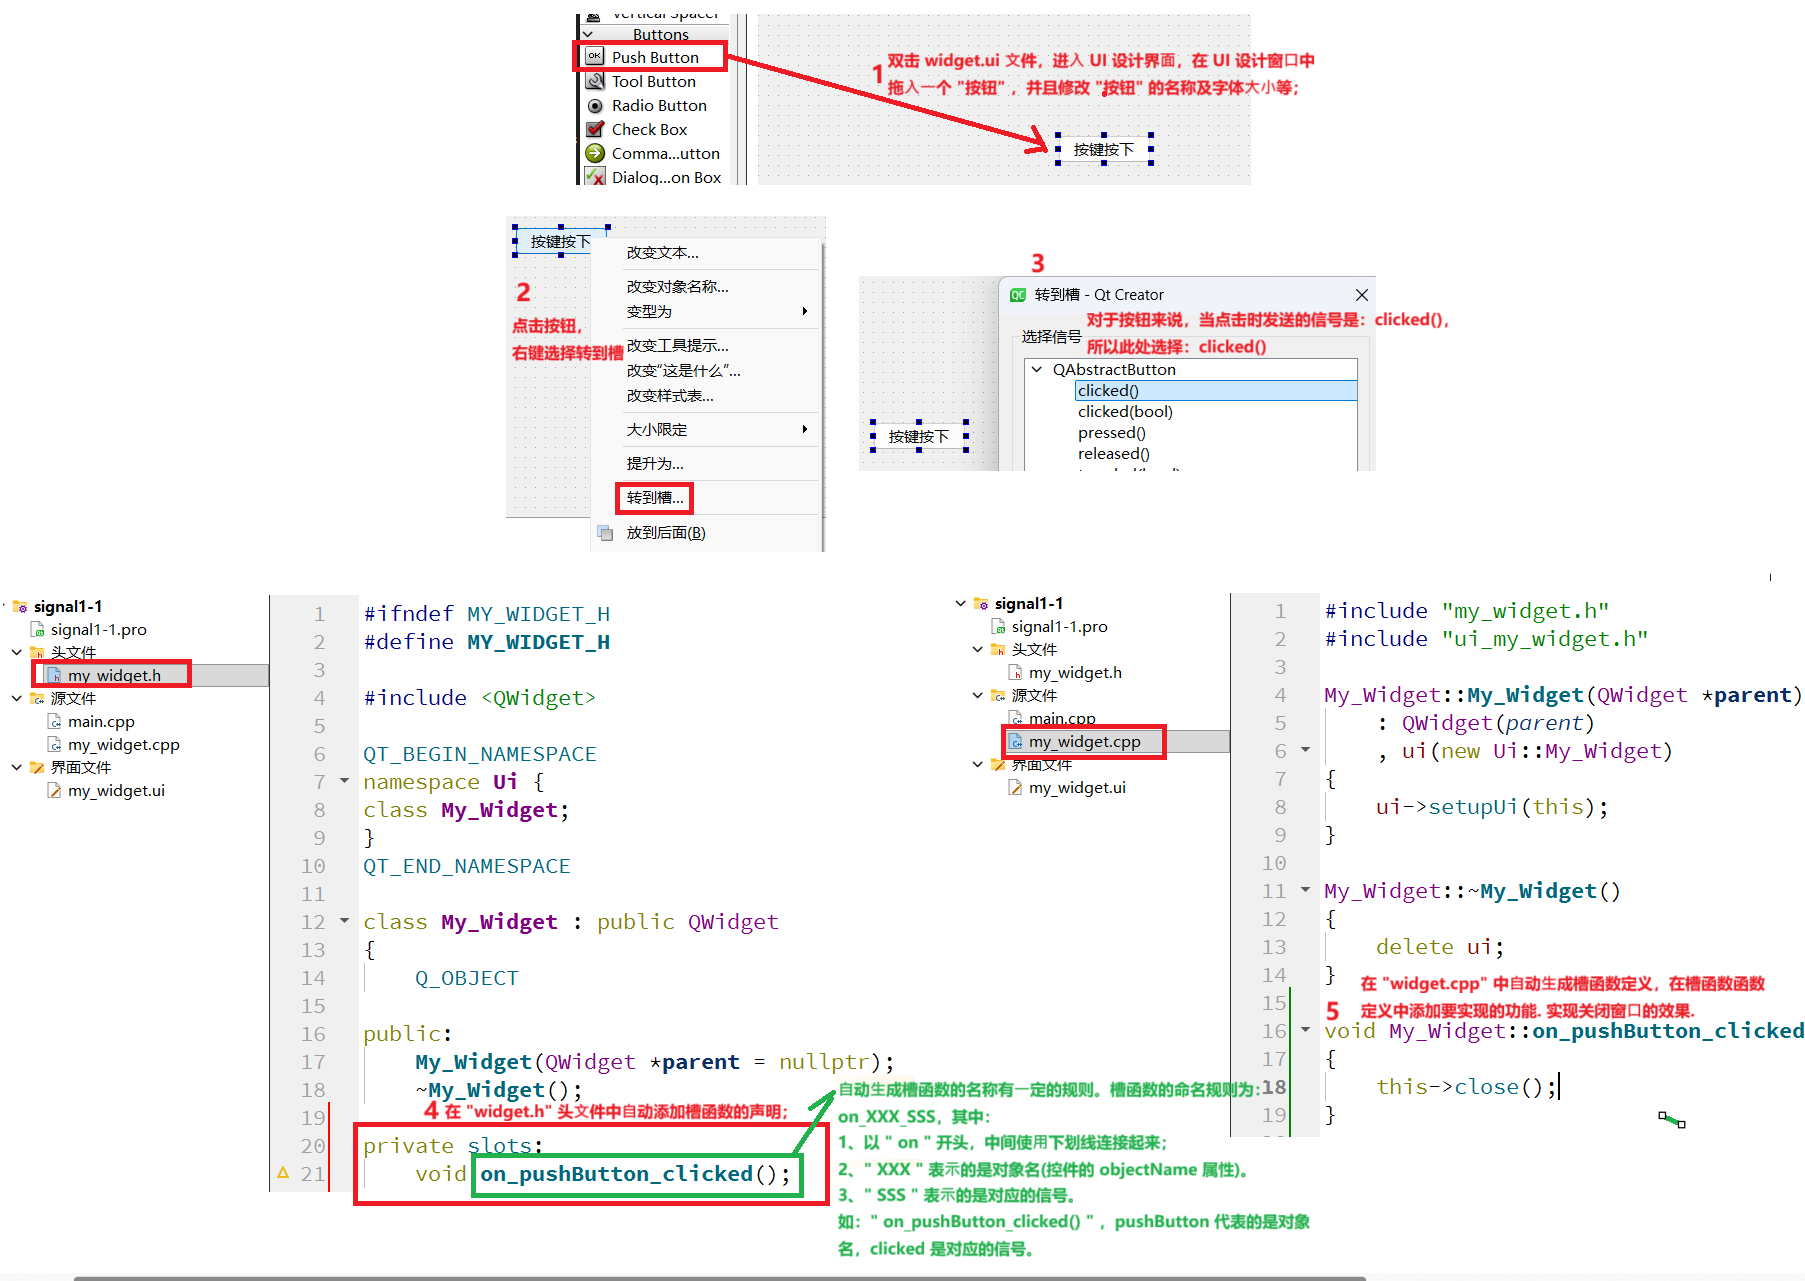Open the 变型为 submenu arrow
The image size is (1805, 1281).
pyautogui.click(x=805, y=311)
